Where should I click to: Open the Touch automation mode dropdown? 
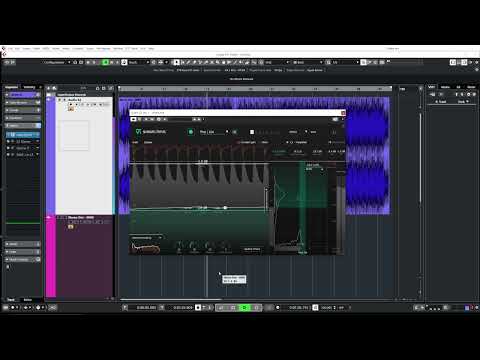138,62
